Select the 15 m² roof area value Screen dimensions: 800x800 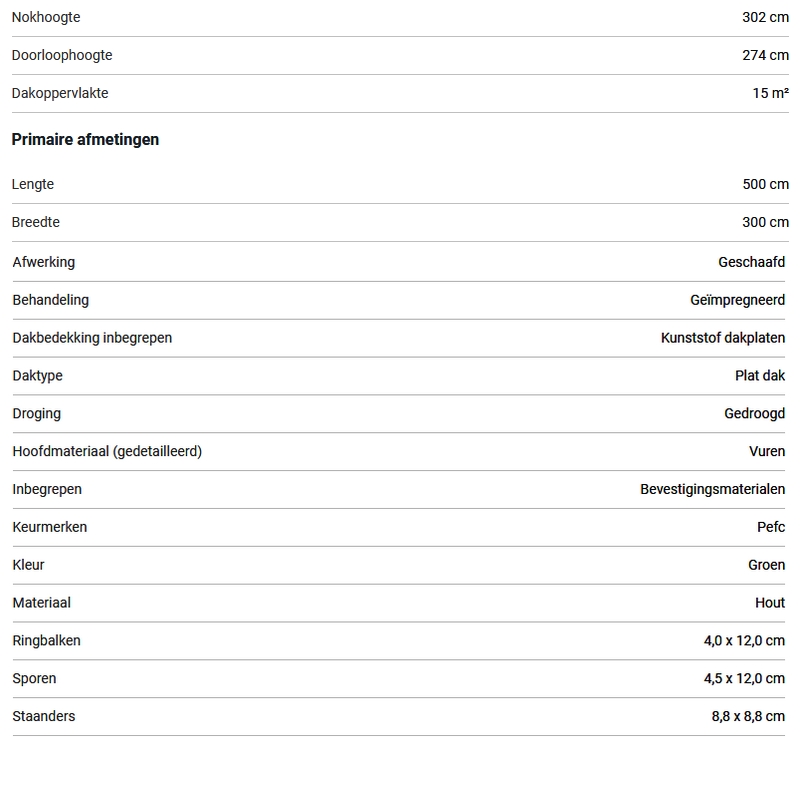pyautogui.click(x=770, y=94)
